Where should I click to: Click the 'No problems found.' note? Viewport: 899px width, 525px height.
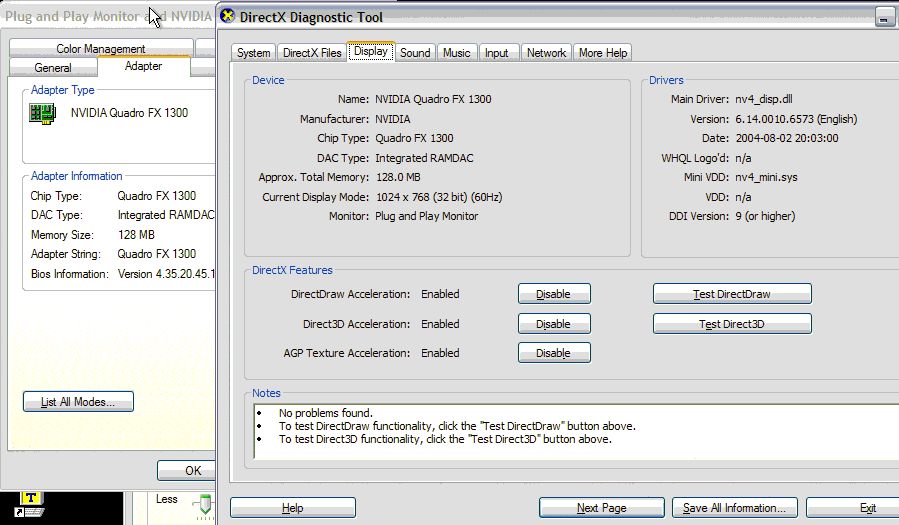[326, 413]
